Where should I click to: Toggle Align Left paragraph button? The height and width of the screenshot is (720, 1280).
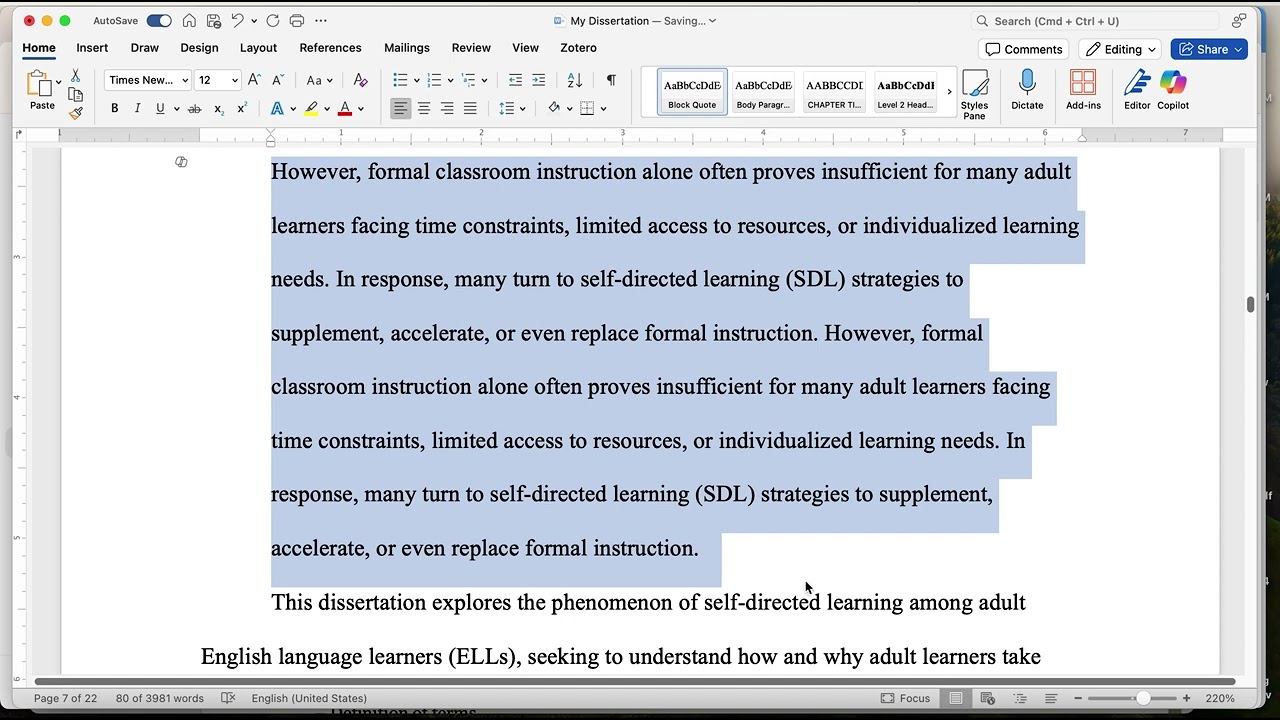click(400, 108)
